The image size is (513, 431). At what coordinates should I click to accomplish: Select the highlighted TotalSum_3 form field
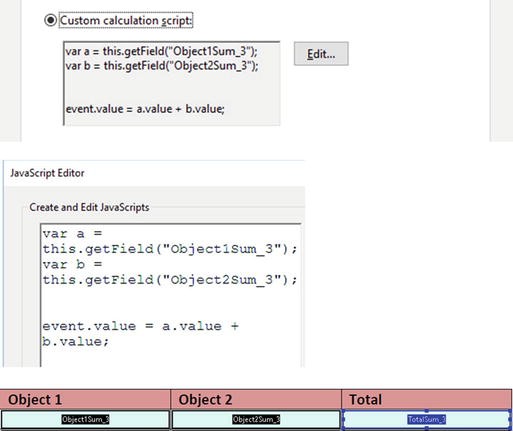(x=427, y=419)
